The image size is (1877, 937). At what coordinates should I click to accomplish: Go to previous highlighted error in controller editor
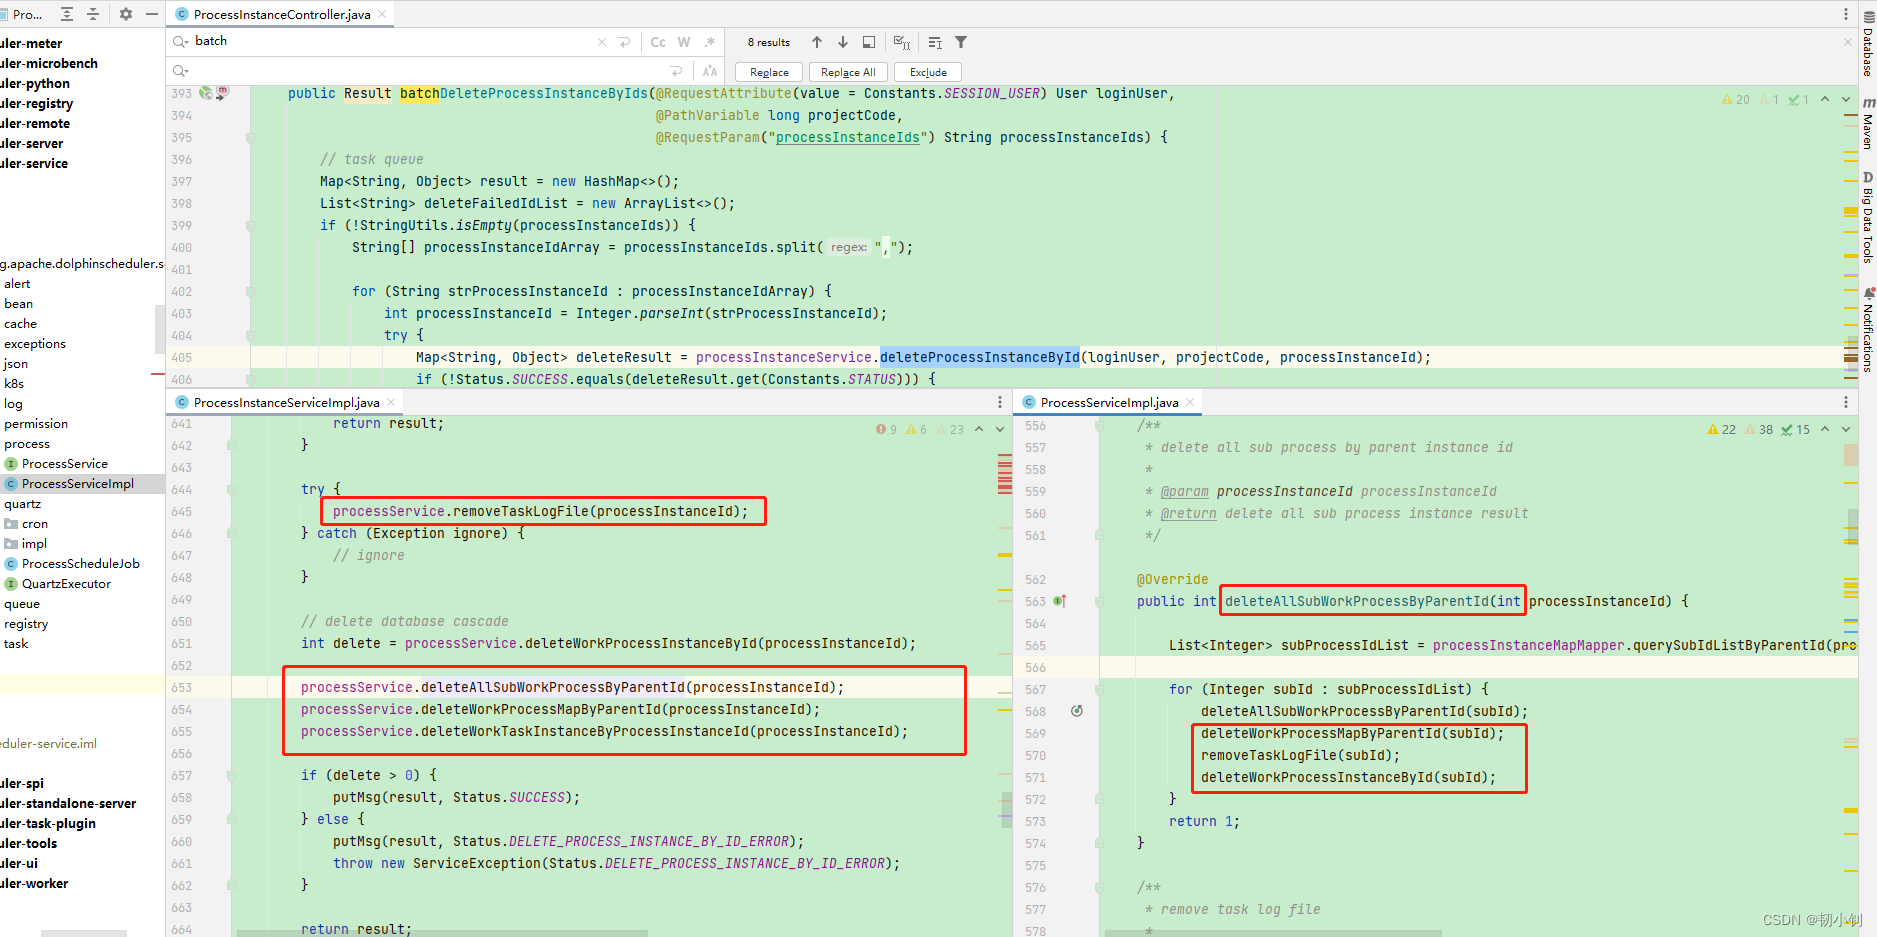[1825, 99]
